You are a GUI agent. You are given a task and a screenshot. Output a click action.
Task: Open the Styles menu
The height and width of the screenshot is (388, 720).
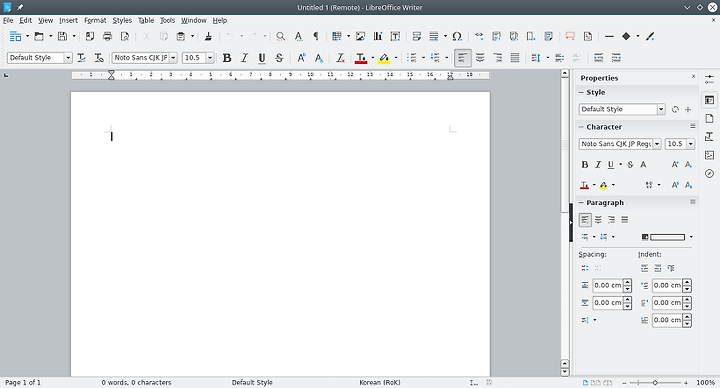[122, 20]
